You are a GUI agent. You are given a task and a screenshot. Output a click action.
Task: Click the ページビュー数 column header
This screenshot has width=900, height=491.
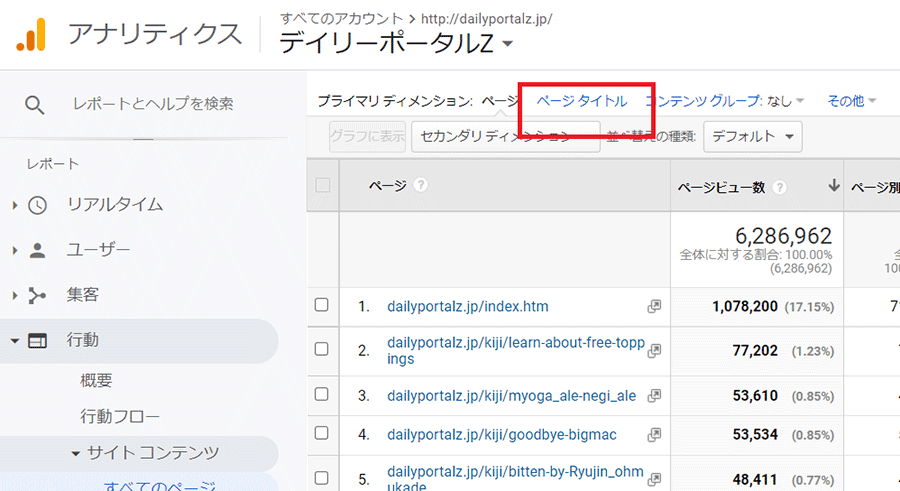(721, 187)
